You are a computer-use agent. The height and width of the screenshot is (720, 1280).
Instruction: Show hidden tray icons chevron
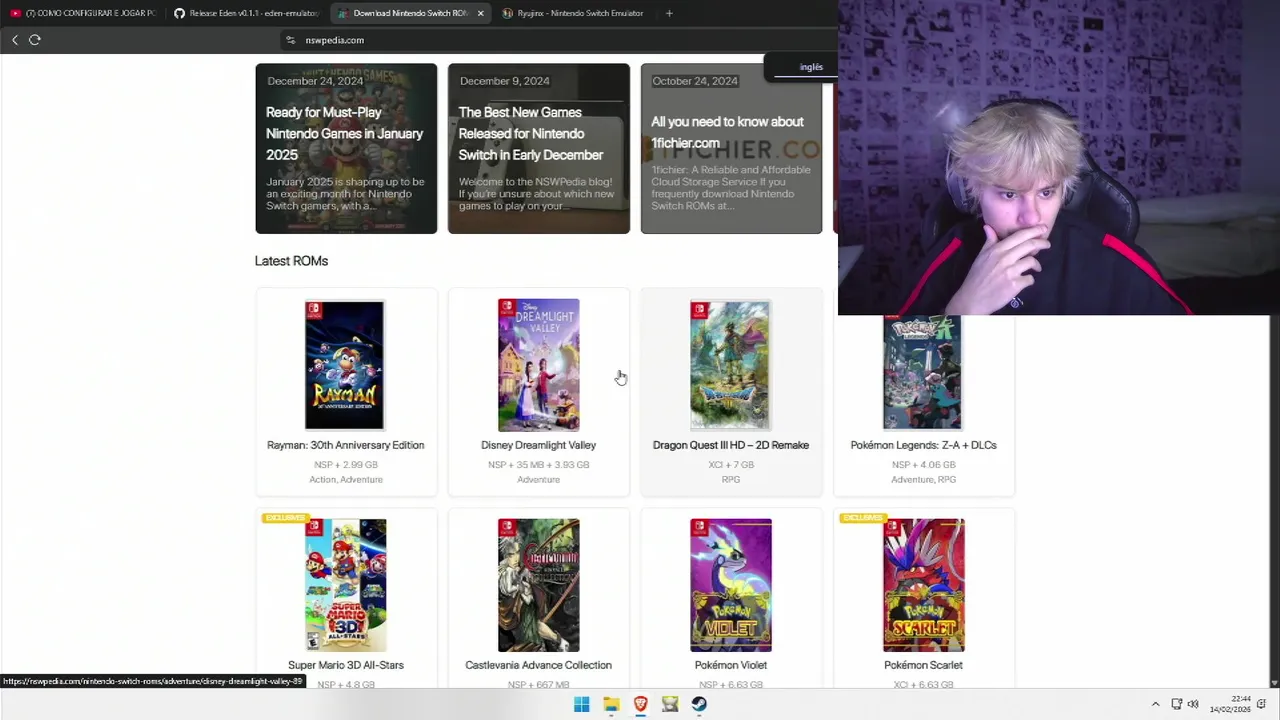click(x=1155, y=704)
